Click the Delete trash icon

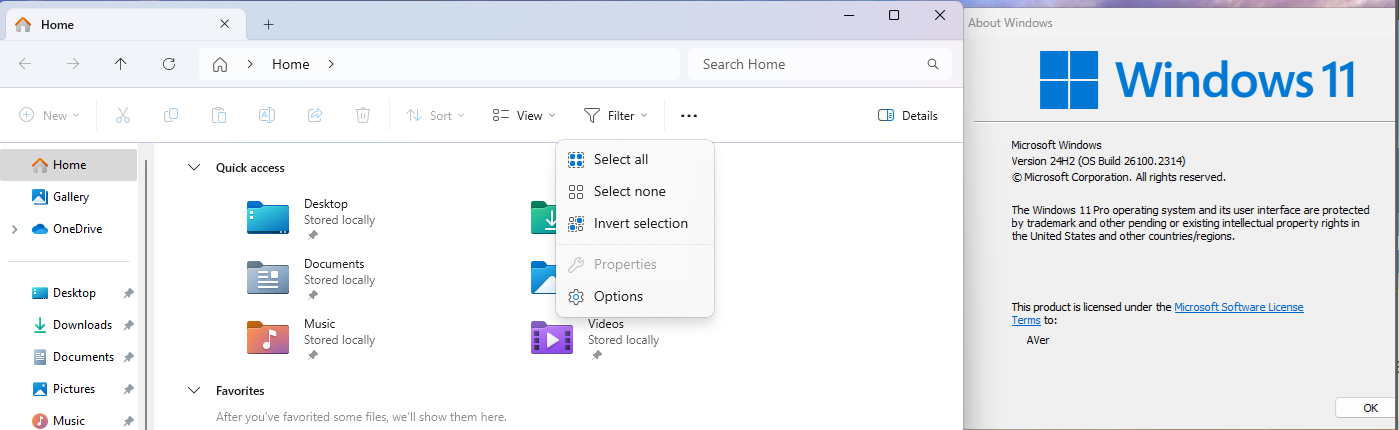[x=363, y=116]
